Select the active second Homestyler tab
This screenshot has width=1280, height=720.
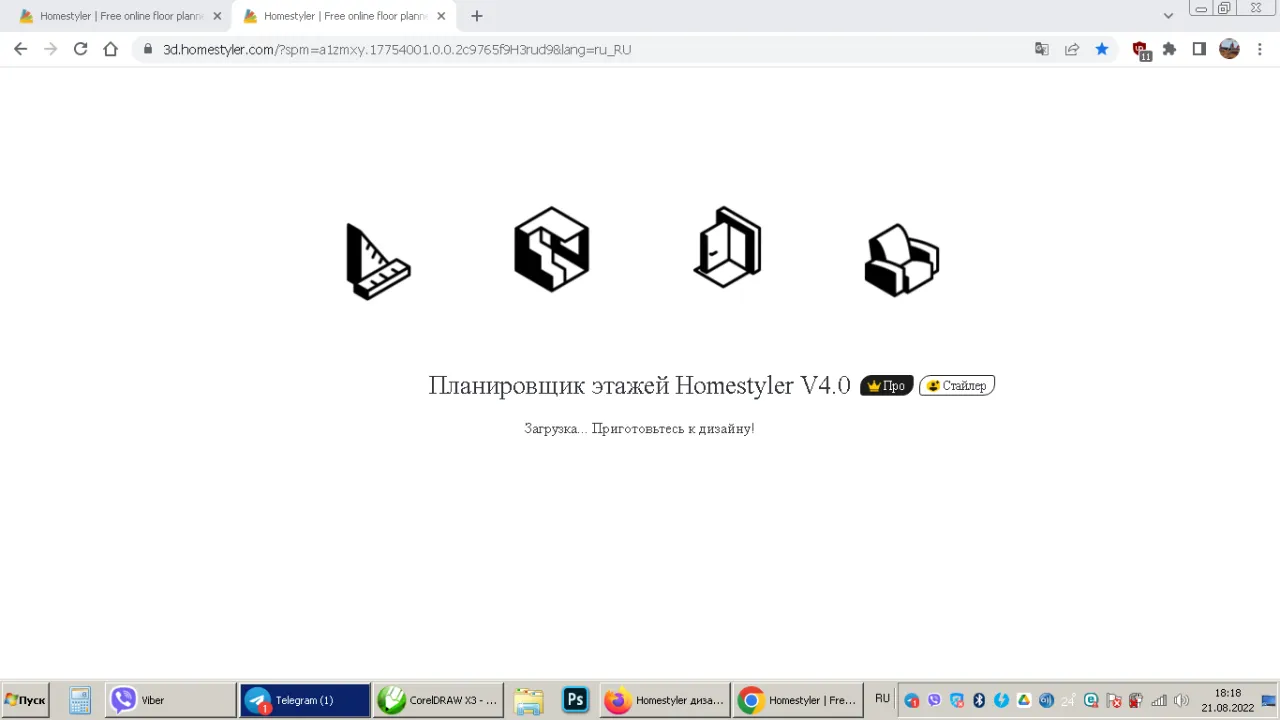(x=345, y=16)
